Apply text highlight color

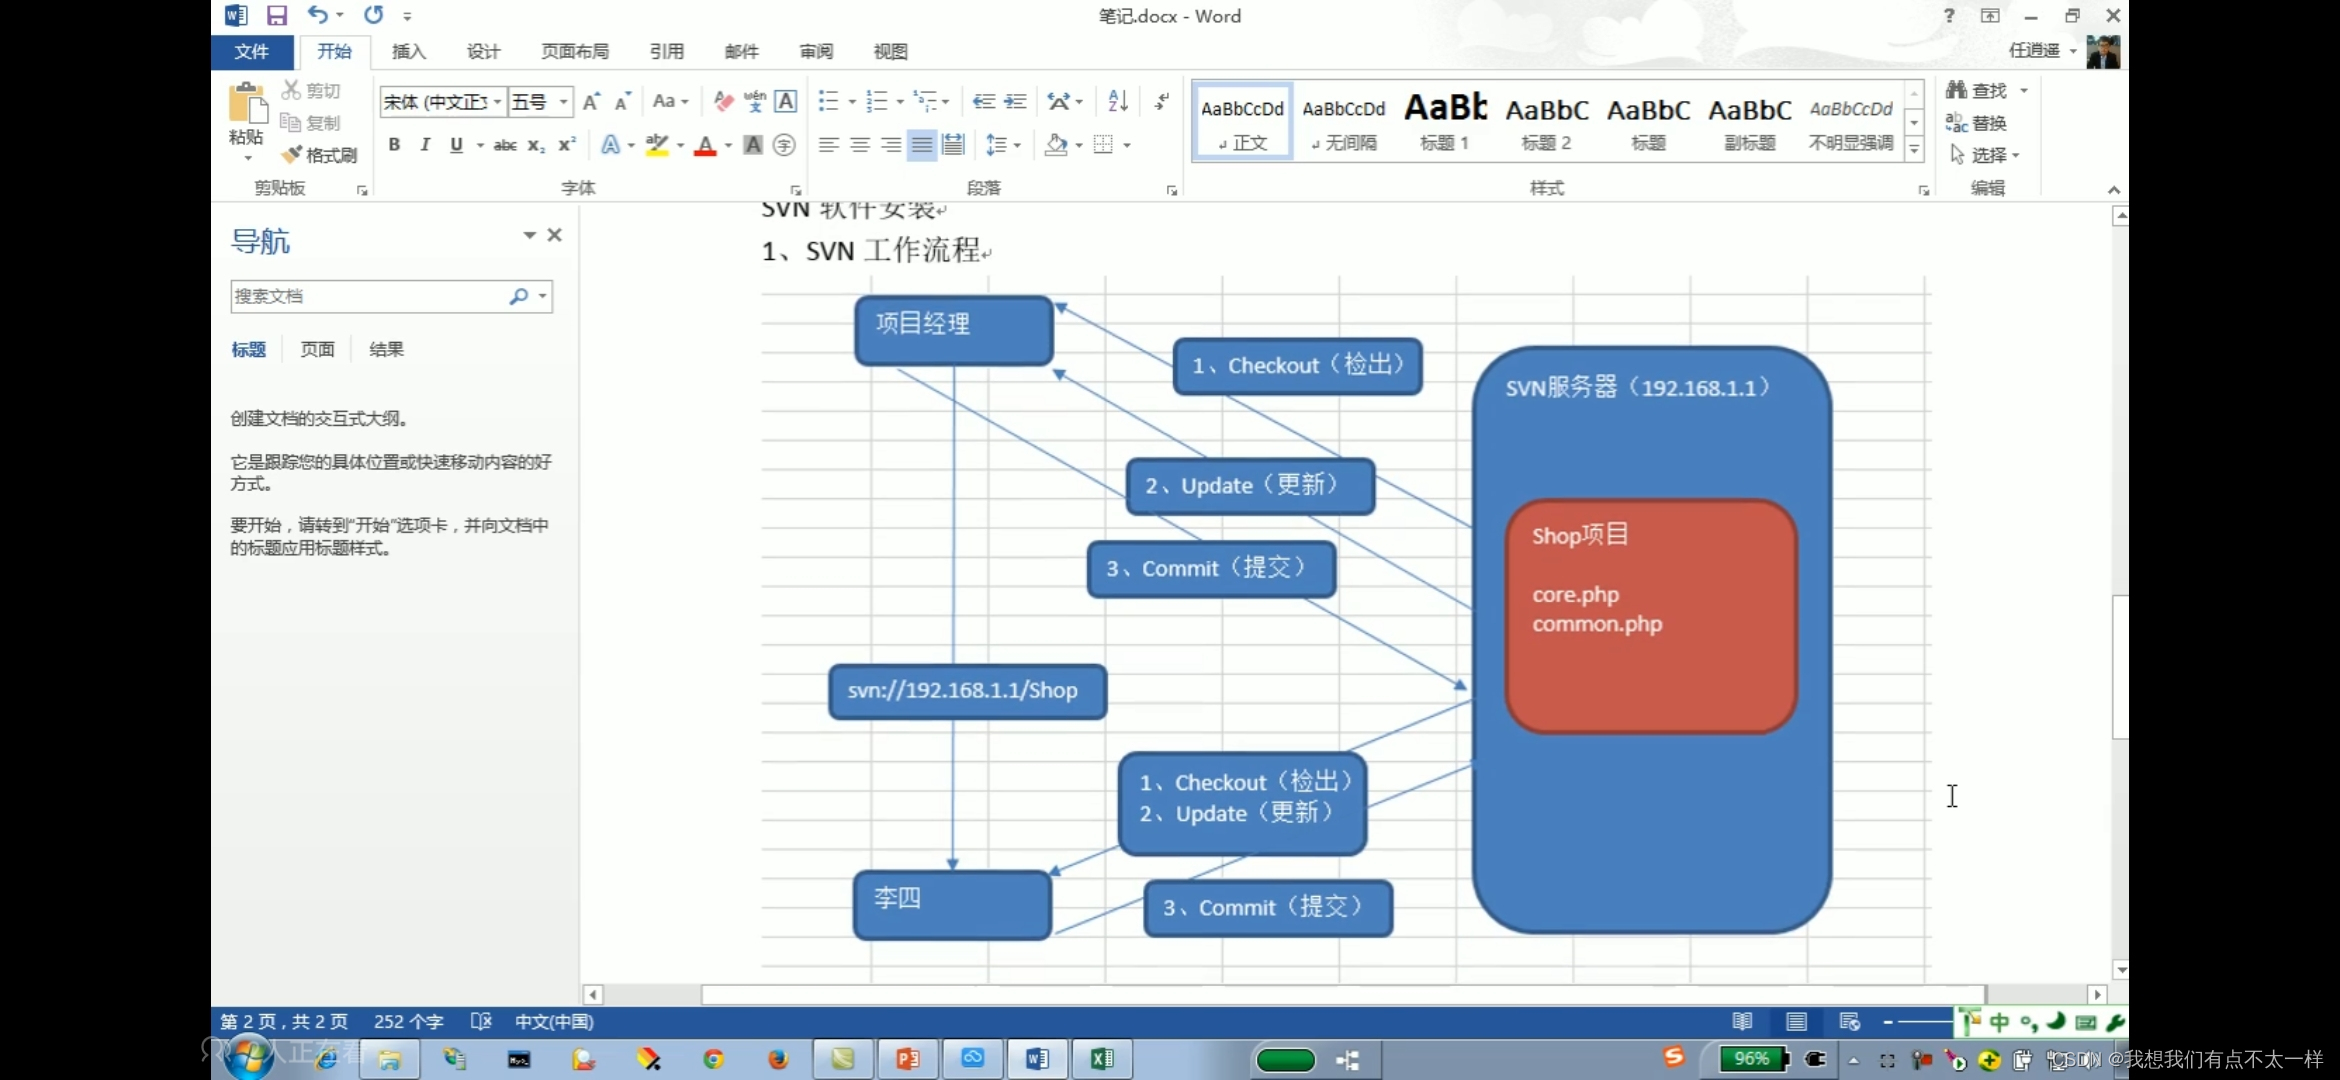tap(655, 145)
